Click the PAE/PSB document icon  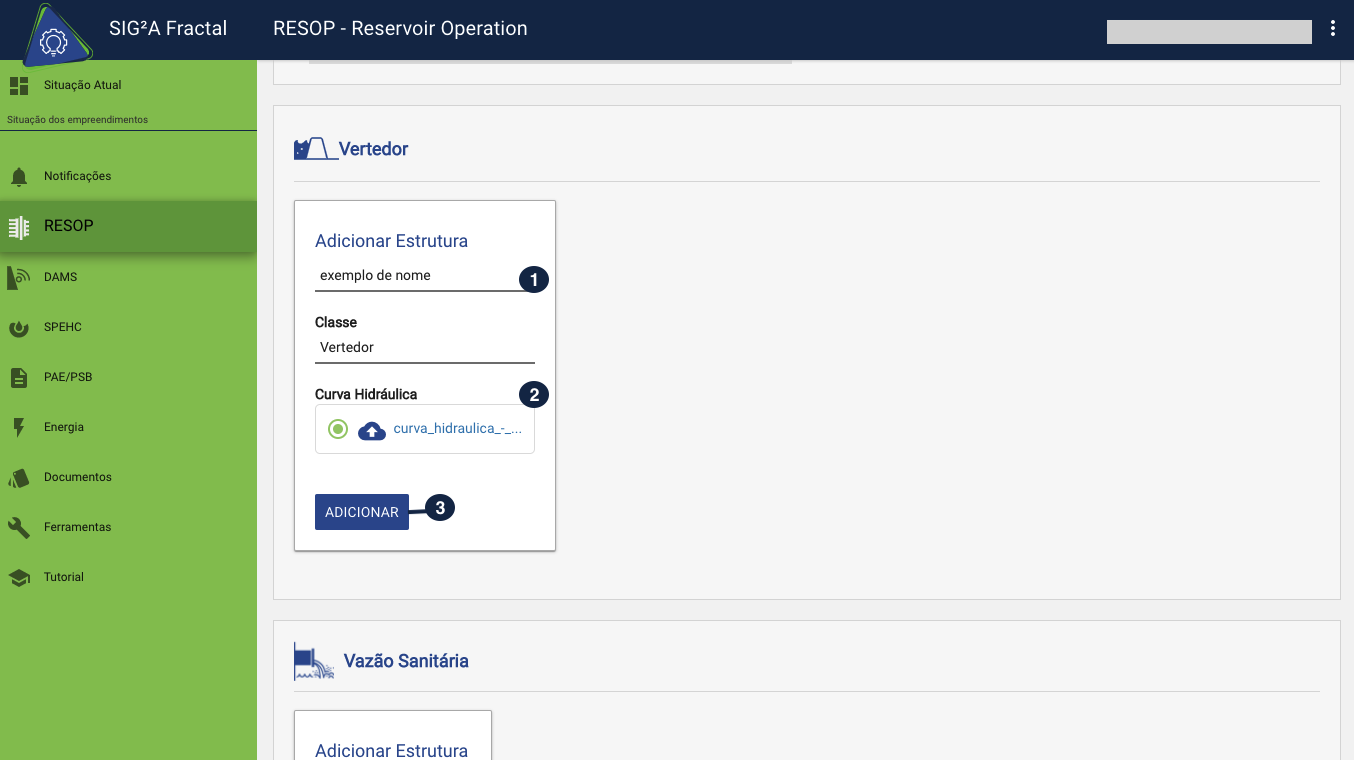point(19,377)
